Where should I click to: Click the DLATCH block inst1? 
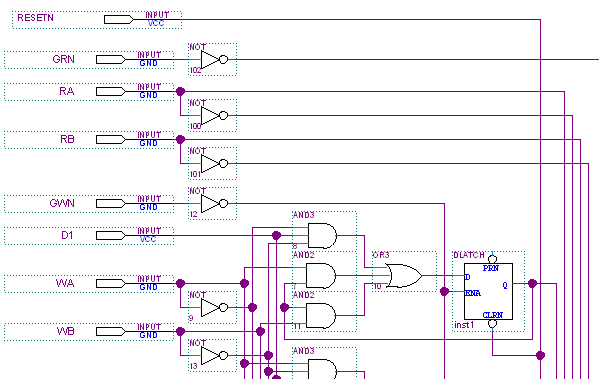488,292
